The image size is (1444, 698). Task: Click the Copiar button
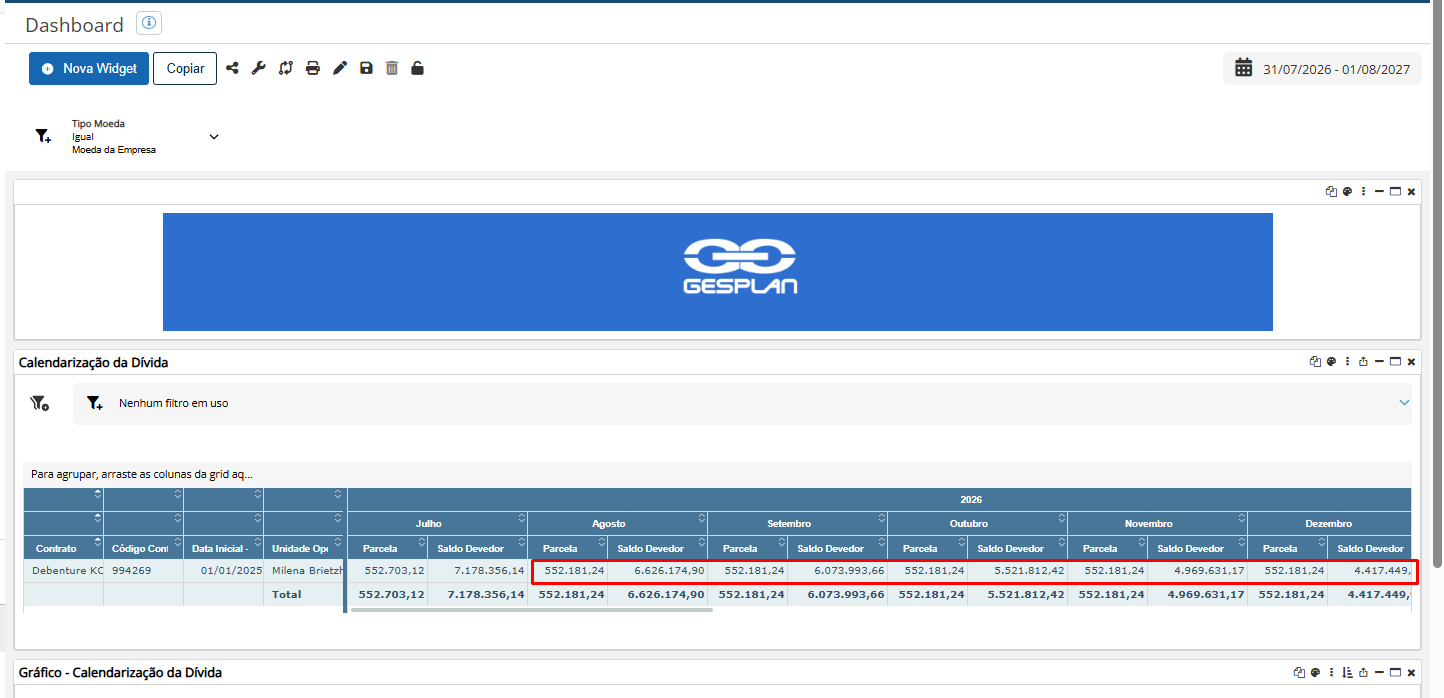(185, 68)
